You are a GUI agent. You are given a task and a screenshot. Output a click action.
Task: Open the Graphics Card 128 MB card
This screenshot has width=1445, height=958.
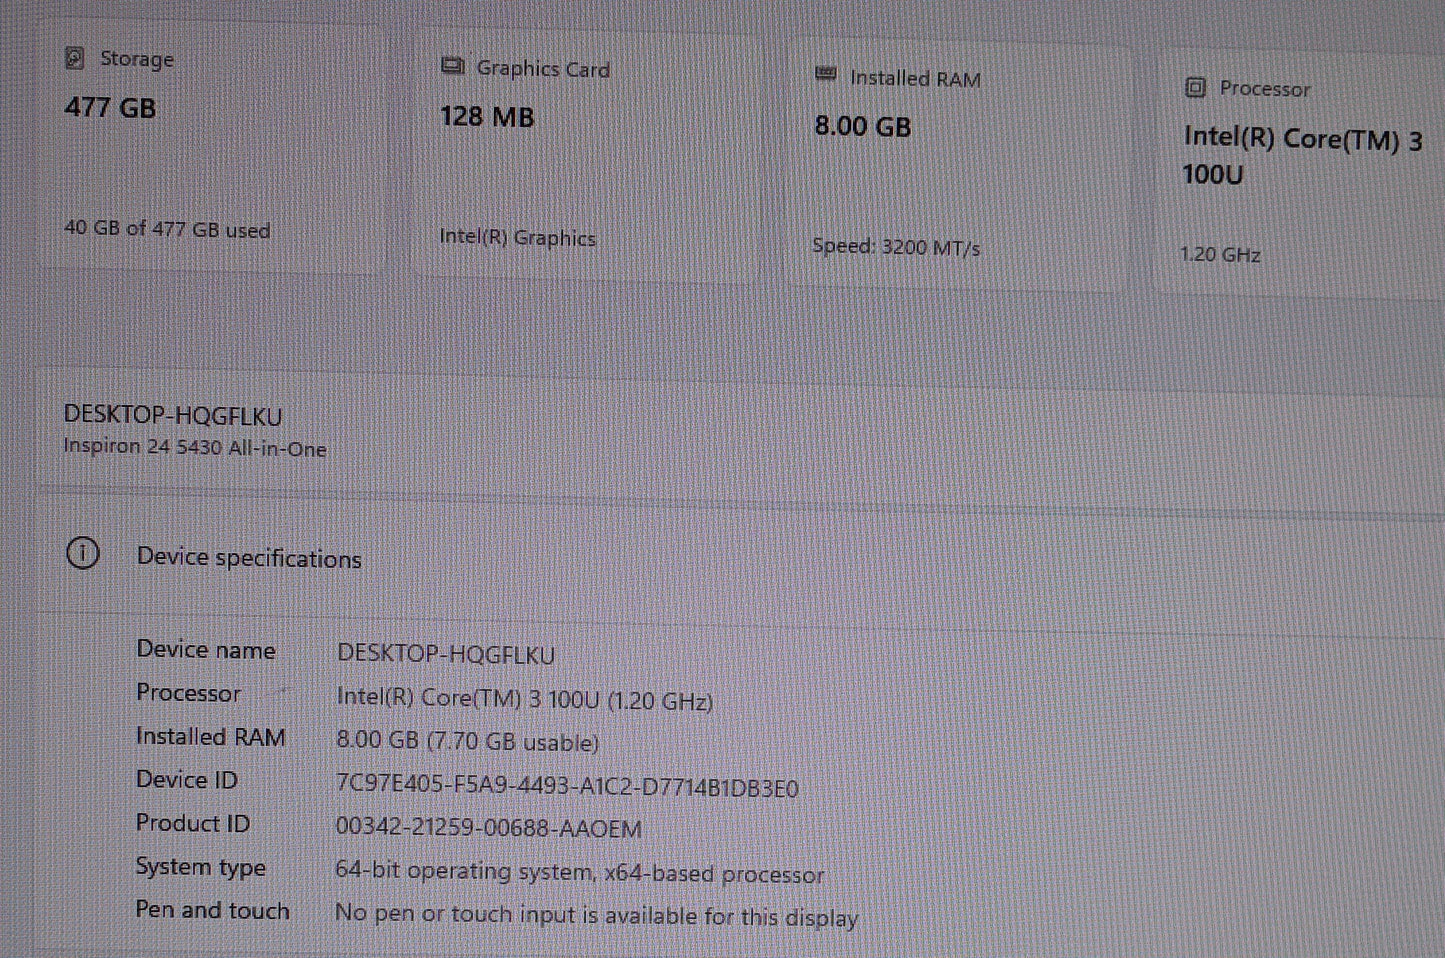[x=585, y=155]
